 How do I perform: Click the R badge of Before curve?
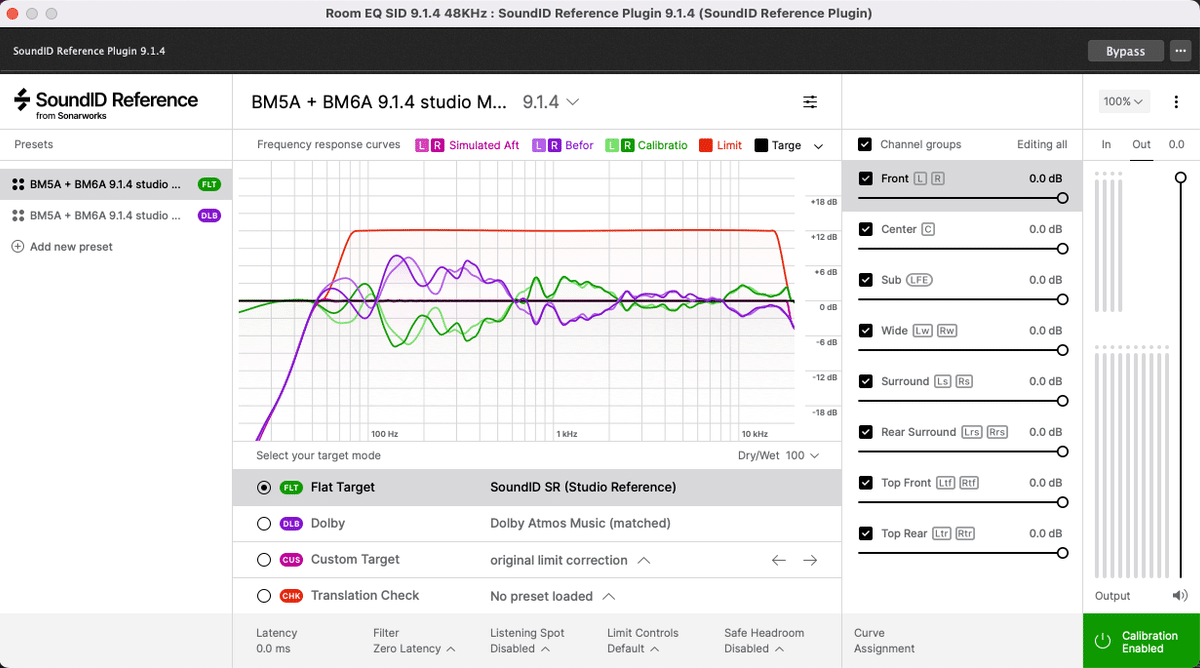pos(554,145)
